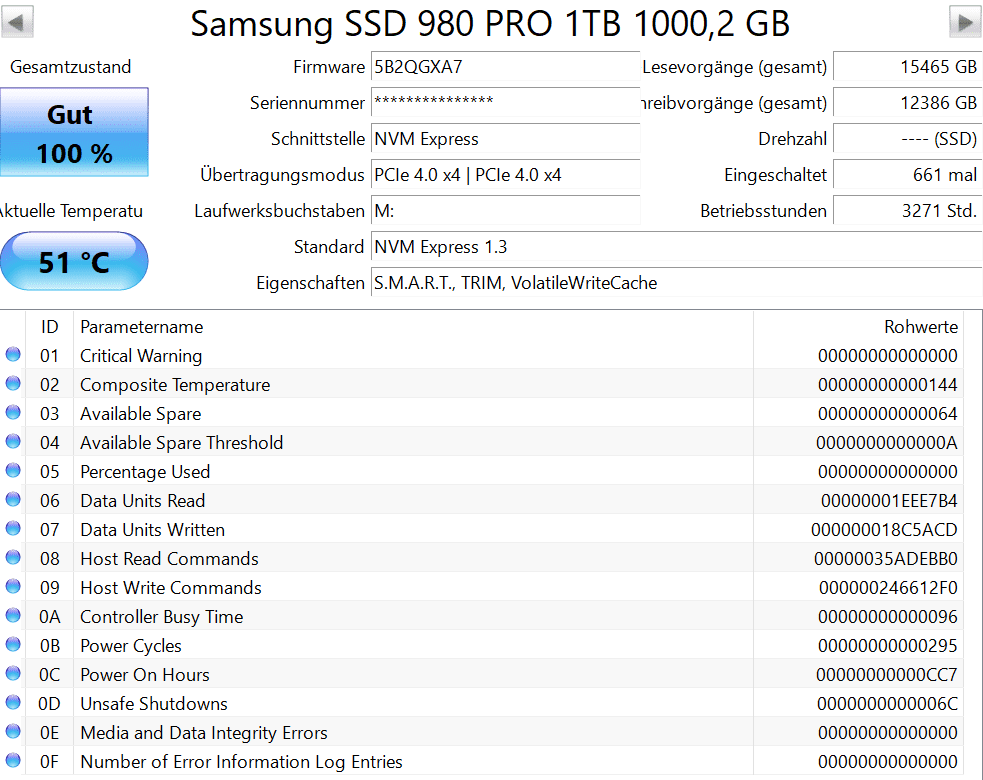This screenshot has height=780, width=983.
Task: Select the Data Units Read row name
Action: 142,501
